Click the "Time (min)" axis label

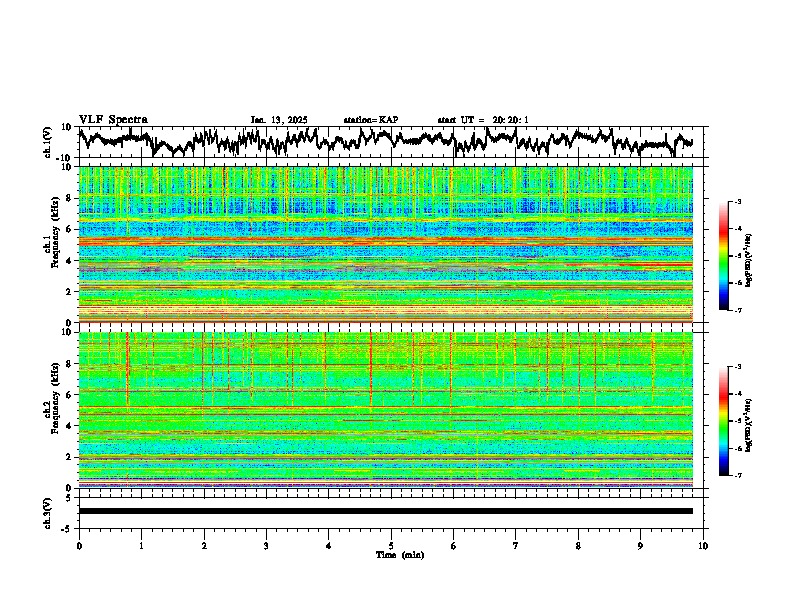[400, 555]
